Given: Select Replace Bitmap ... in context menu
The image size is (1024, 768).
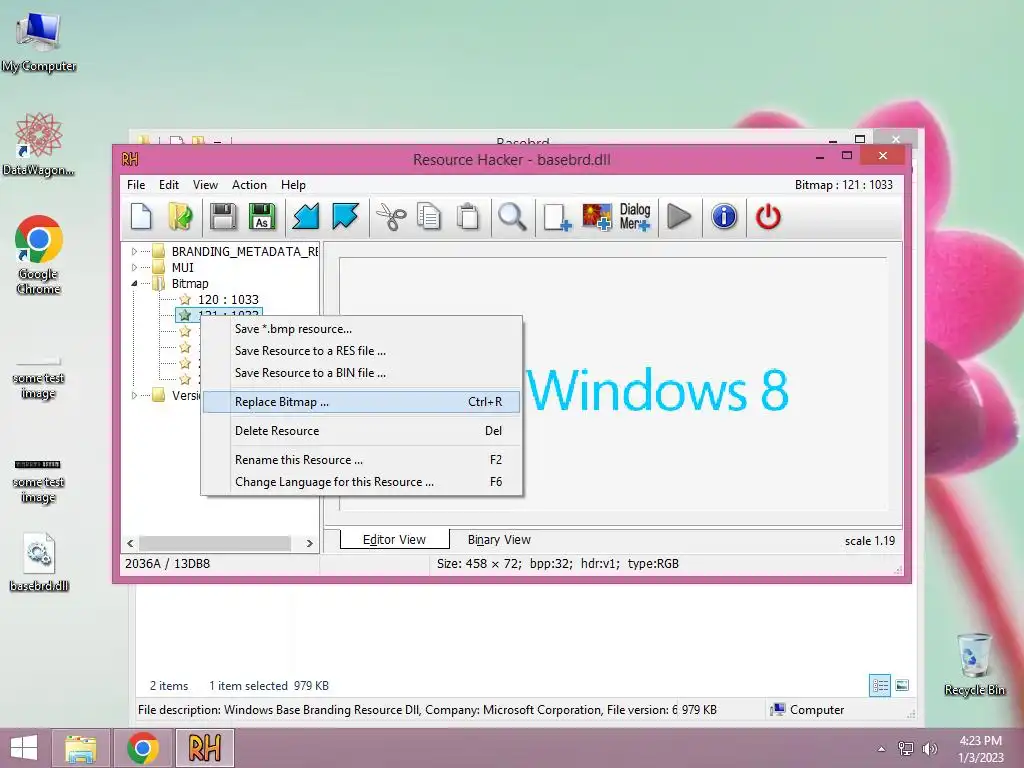Looking at the screenshot, I should pos(362,402).
